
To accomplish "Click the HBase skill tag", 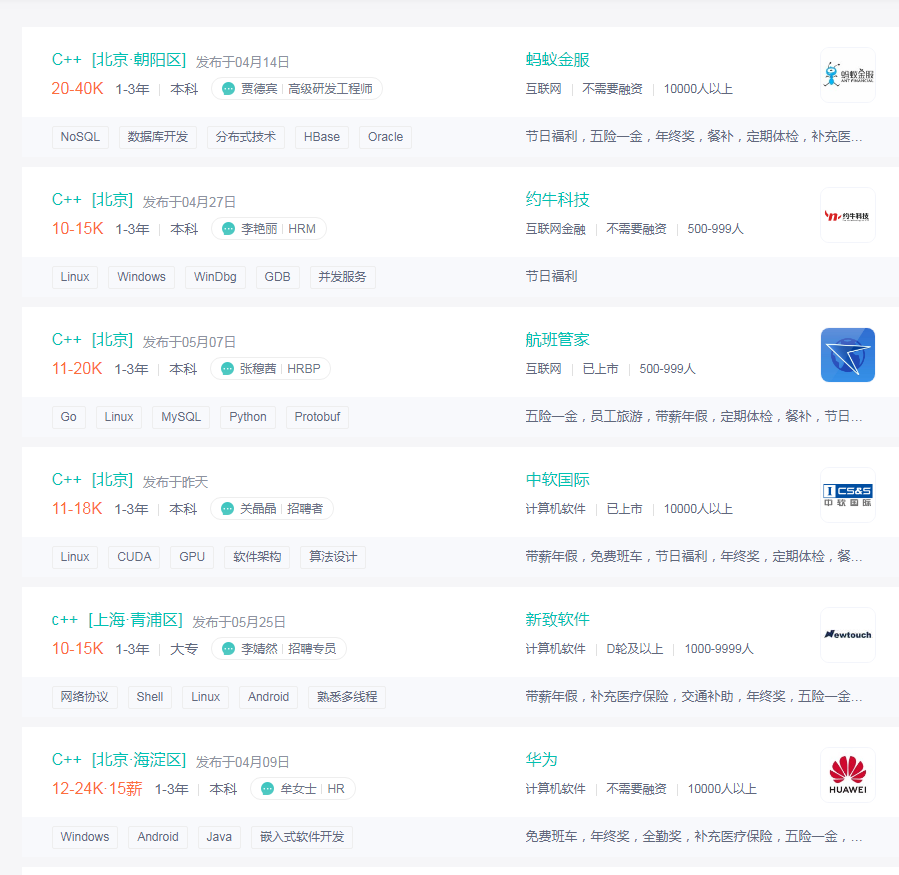I will click(x=322, y=137).
